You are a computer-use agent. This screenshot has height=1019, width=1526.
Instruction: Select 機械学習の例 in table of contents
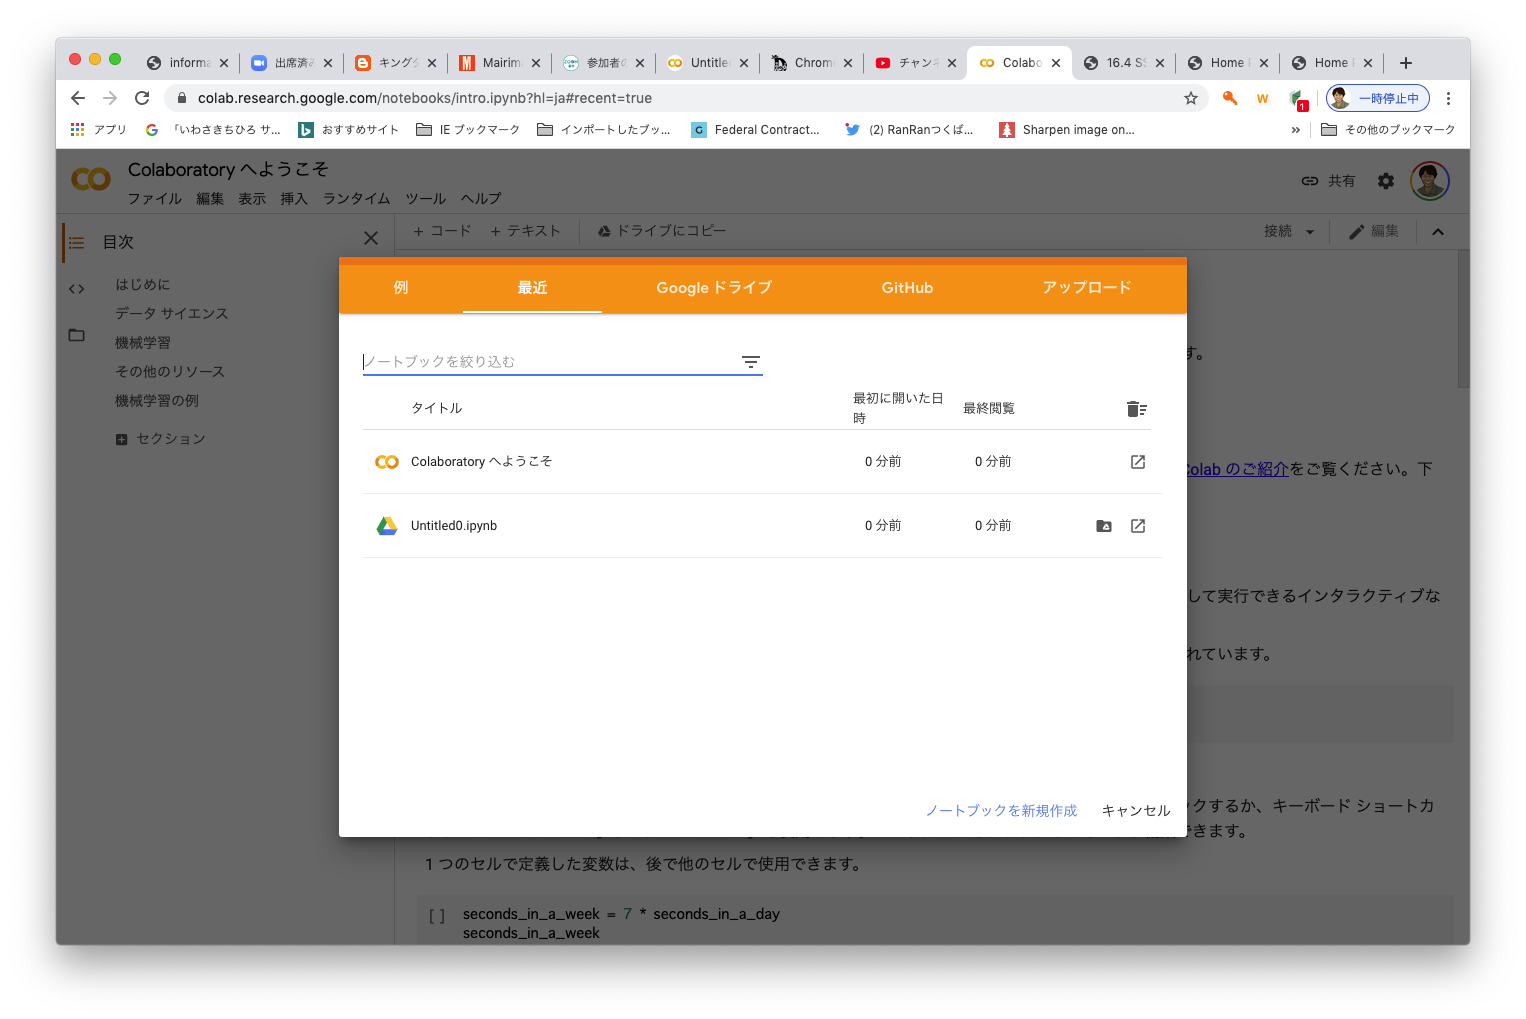(x=156, y=401)
